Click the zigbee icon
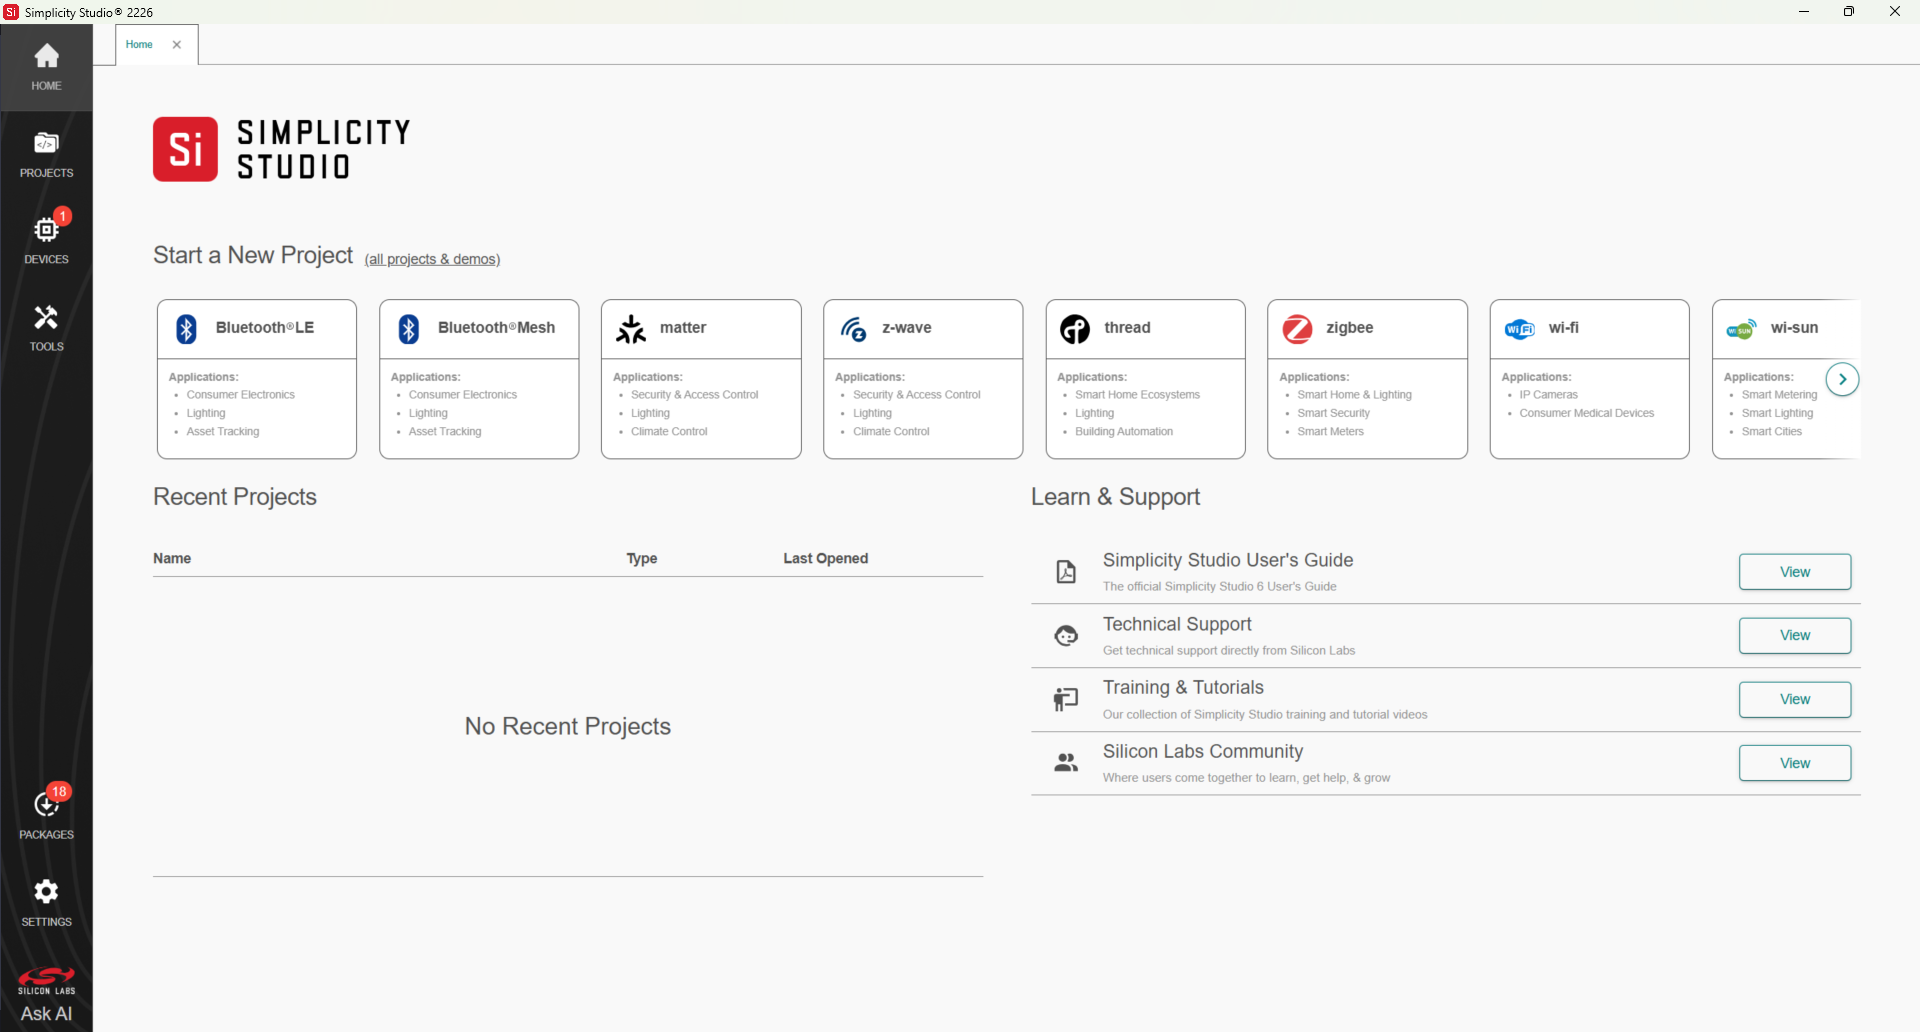 (1297, 329)
